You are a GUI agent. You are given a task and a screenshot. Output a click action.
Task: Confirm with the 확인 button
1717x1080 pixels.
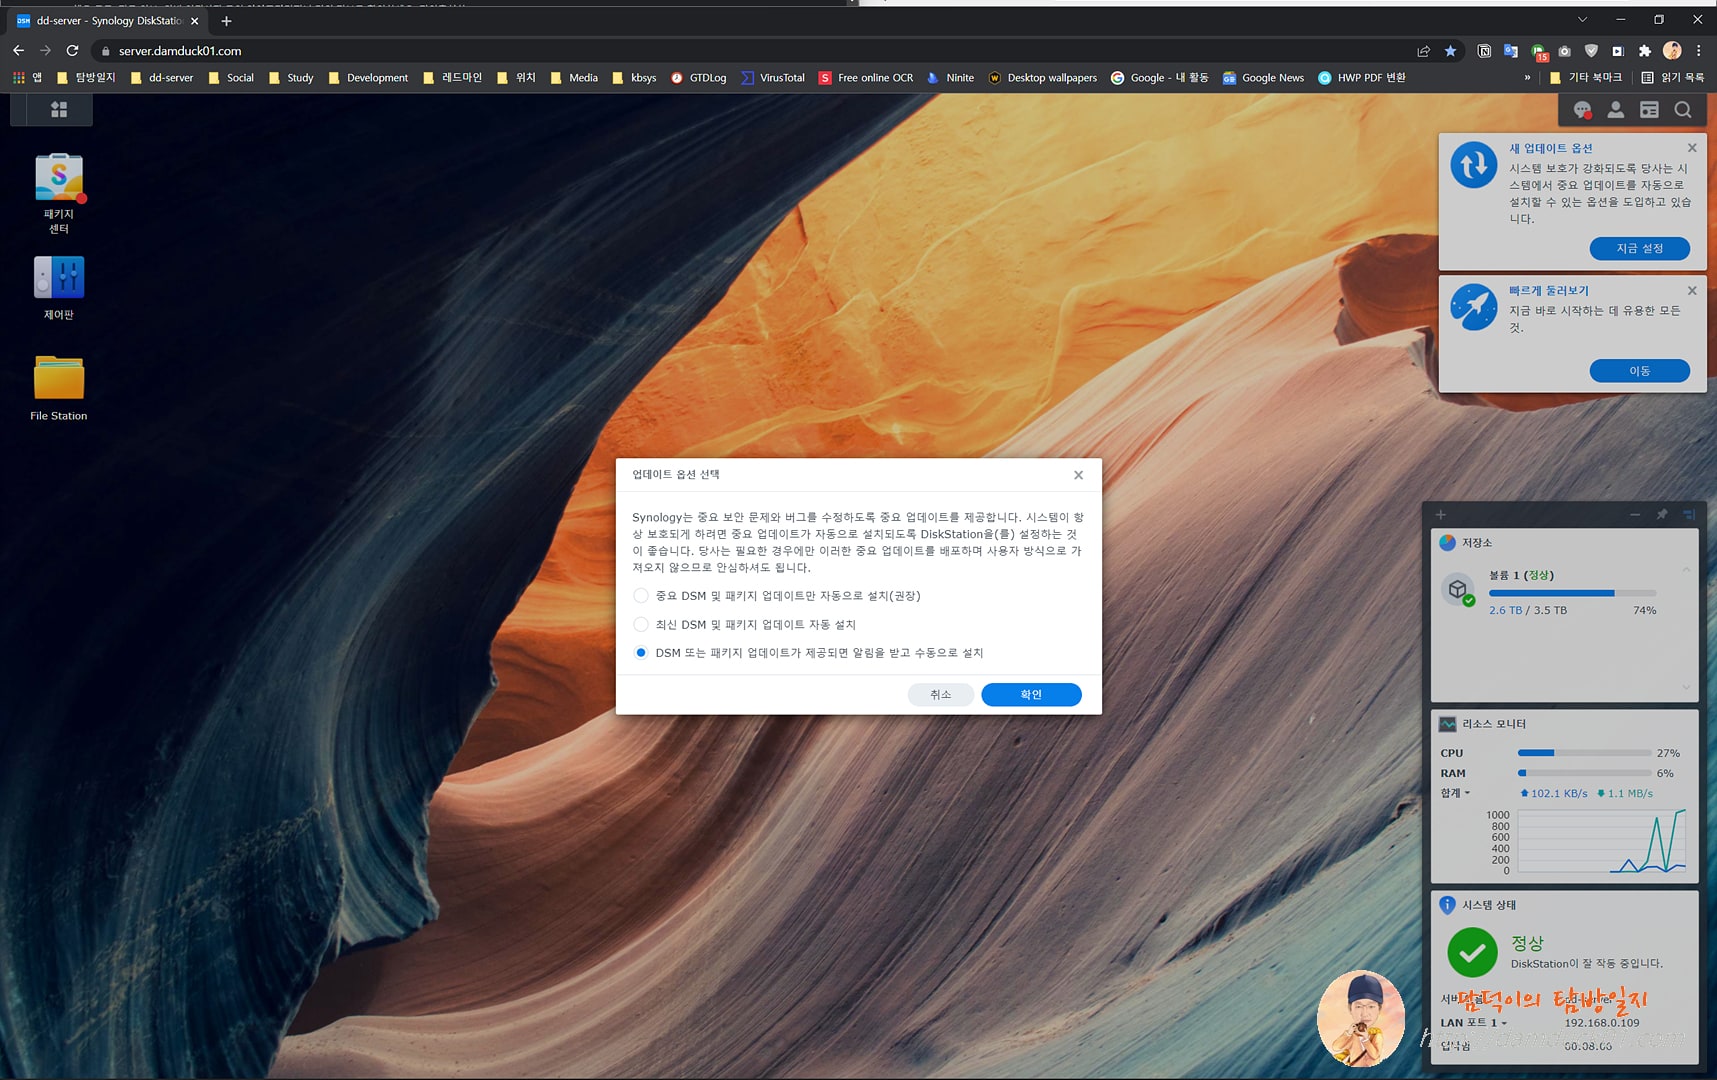[x=1031, y=695]
